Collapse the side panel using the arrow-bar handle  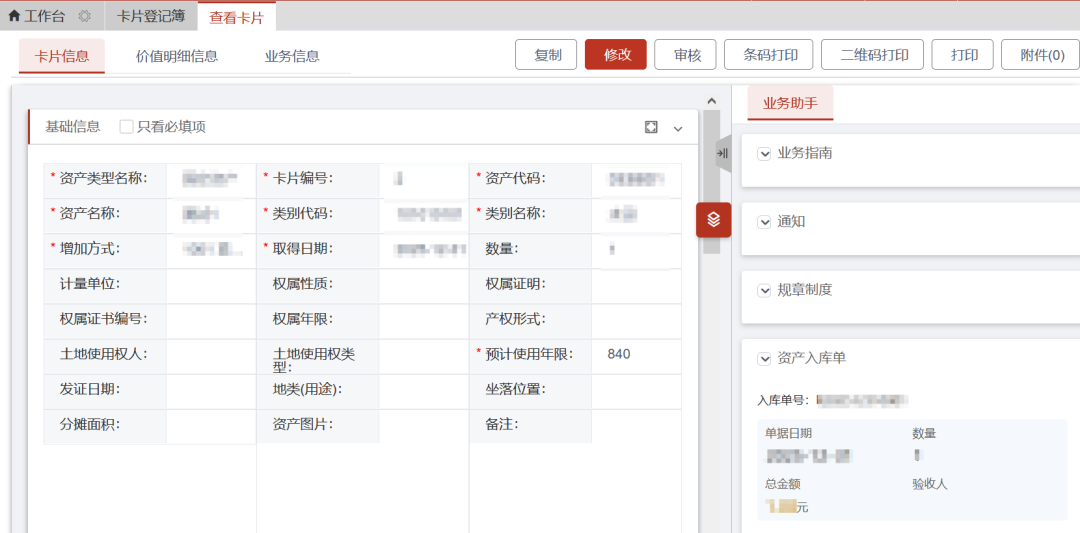click(723, 154)
